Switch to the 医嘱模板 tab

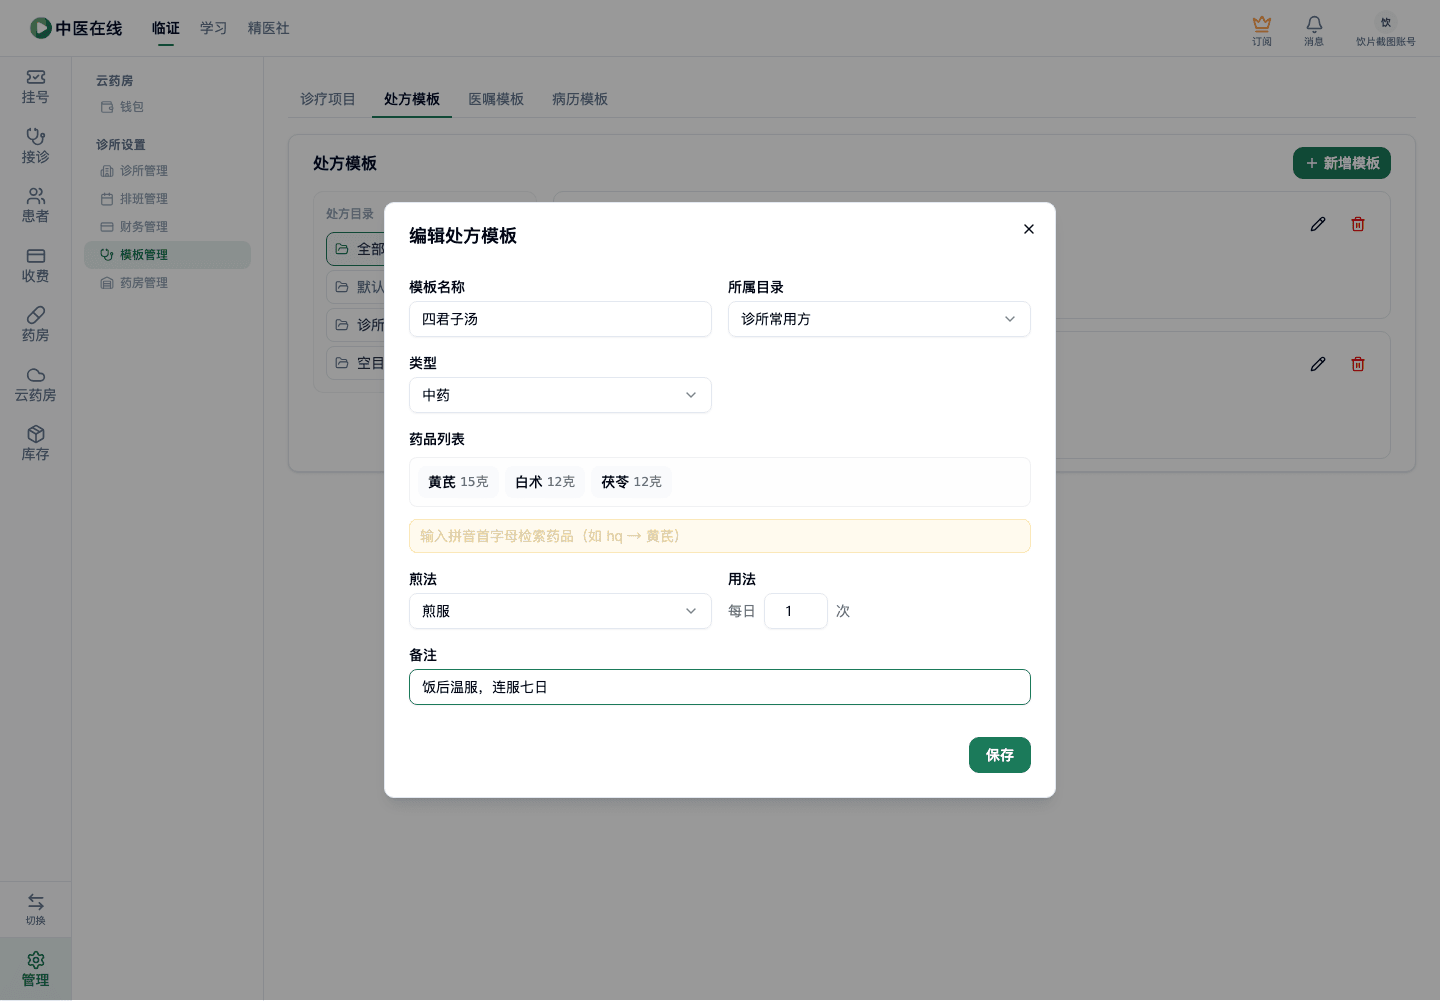(496, 99)
